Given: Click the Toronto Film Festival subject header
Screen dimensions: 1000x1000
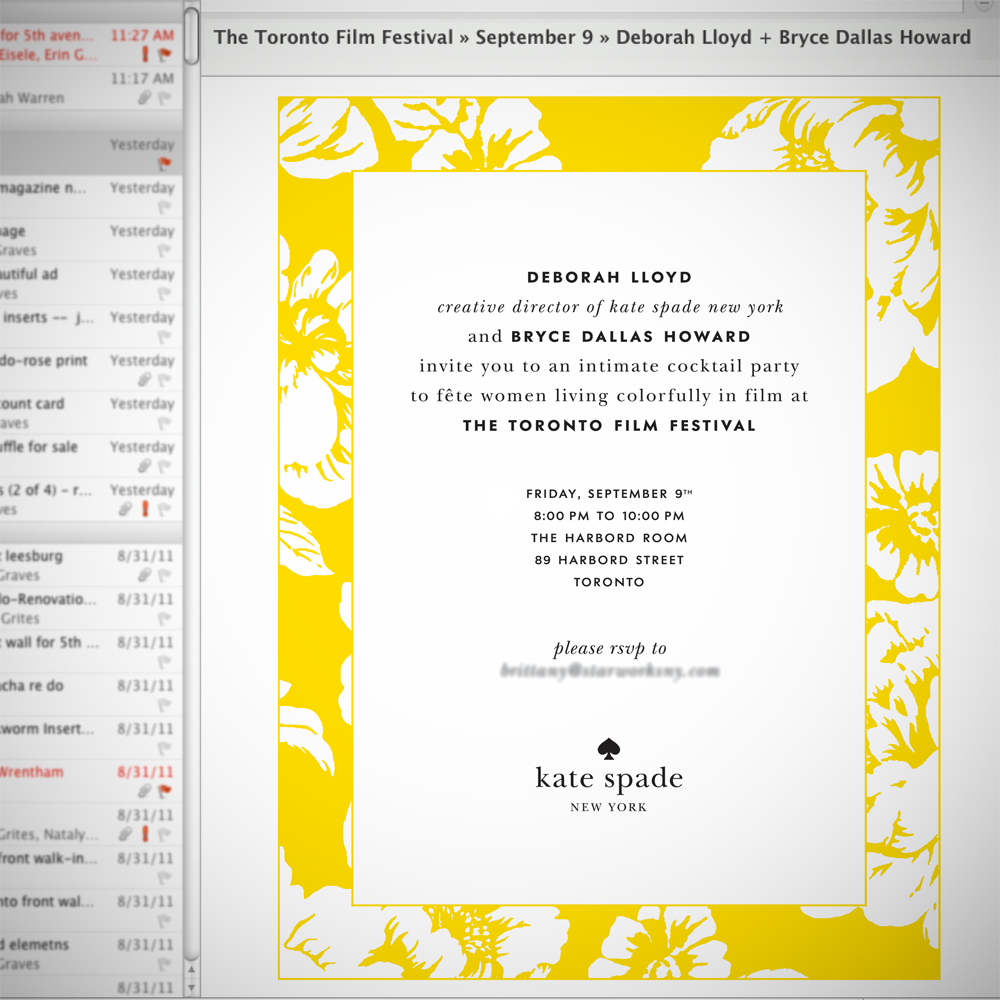Looking at the screenshot, I should [x=592, y=37].
